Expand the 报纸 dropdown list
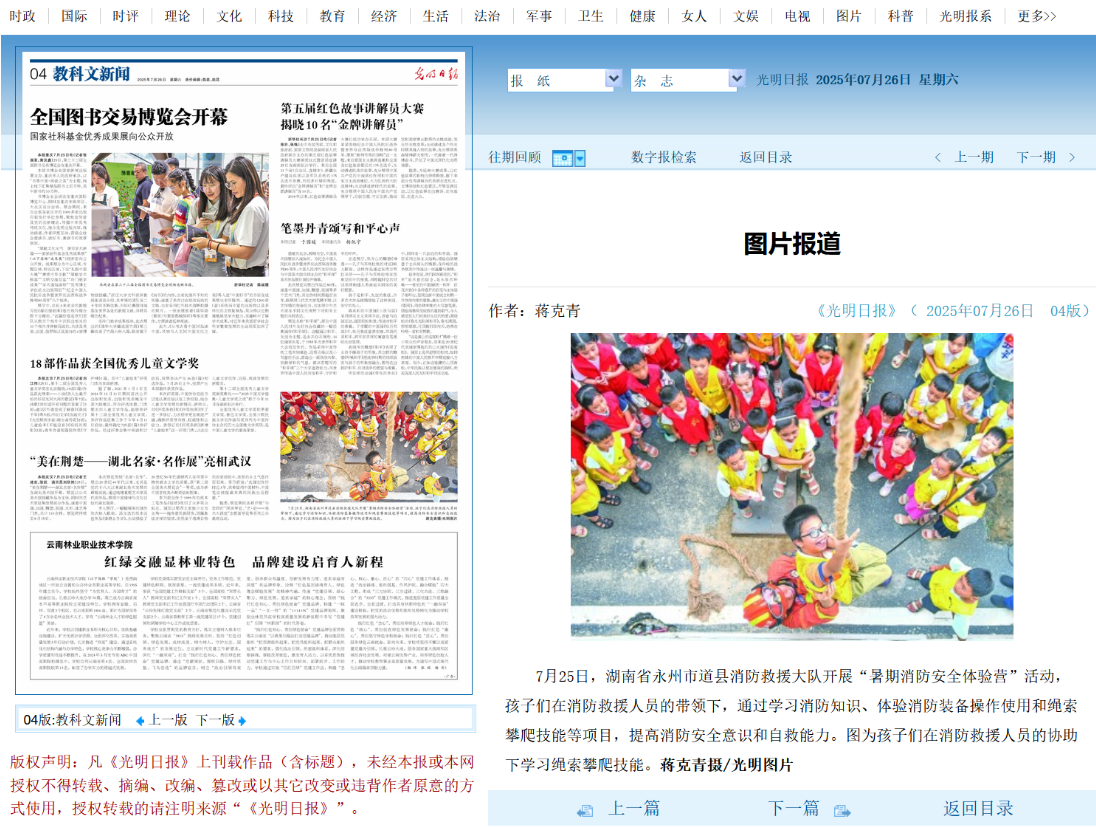Viewport: 1096px width, 827px height. tap(613, 79)
